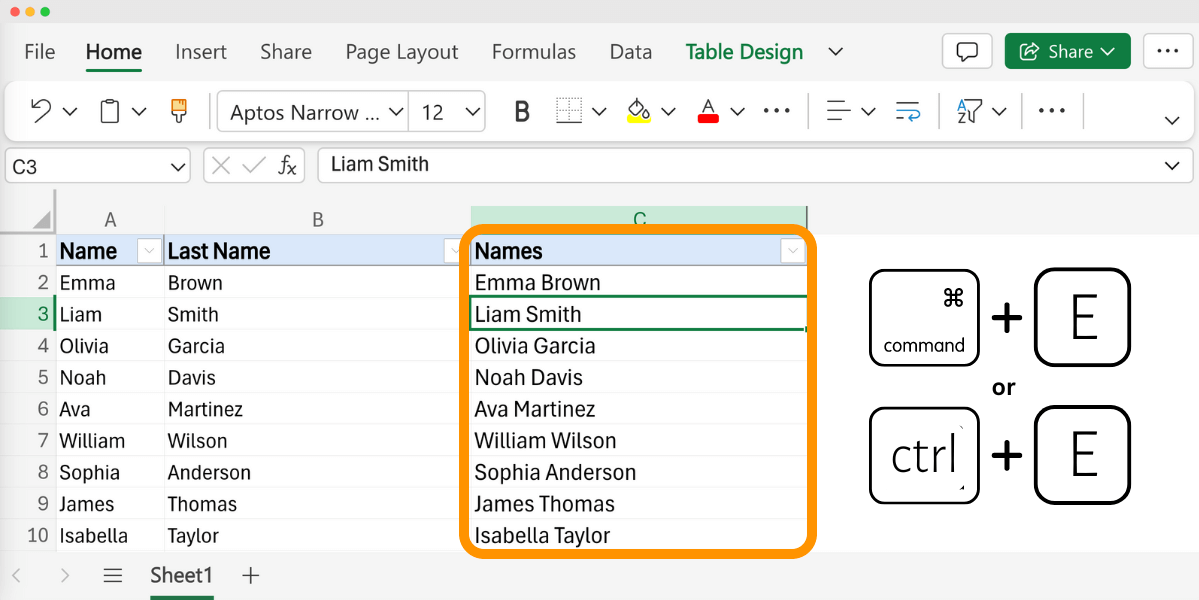Open the top-right More options button
This screenshot has width=1199, height=600.
click(1167, 51)
